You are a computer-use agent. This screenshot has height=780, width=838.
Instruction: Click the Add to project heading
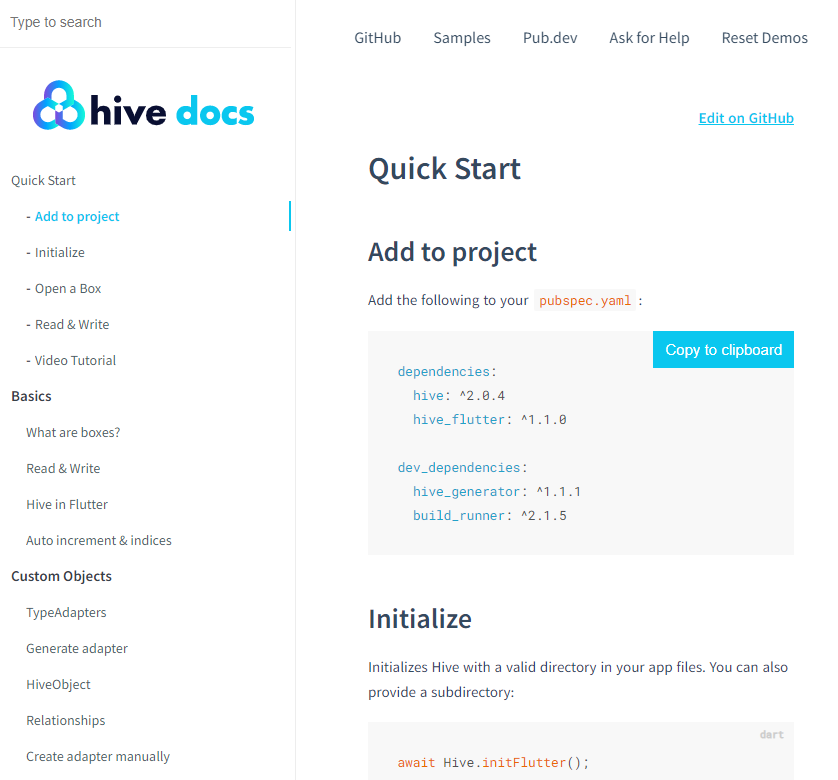click(x=452, y=252)
